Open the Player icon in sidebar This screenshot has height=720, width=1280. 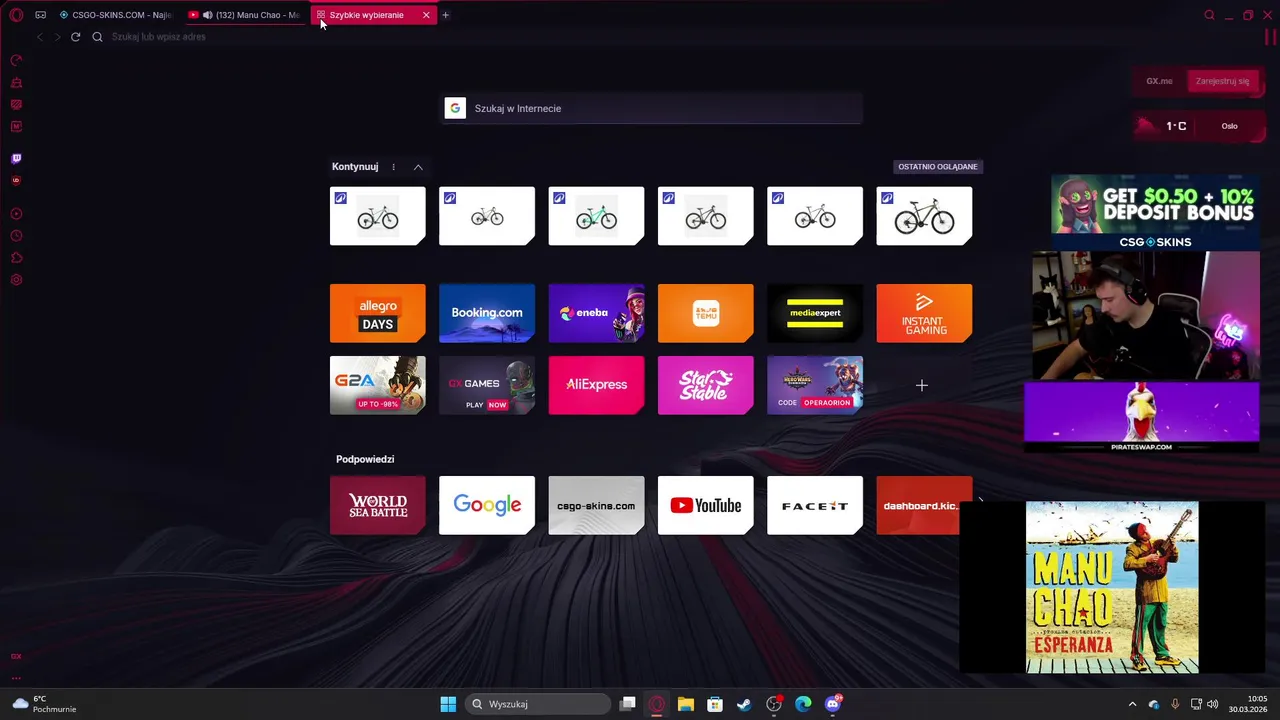tap(16, 214)
